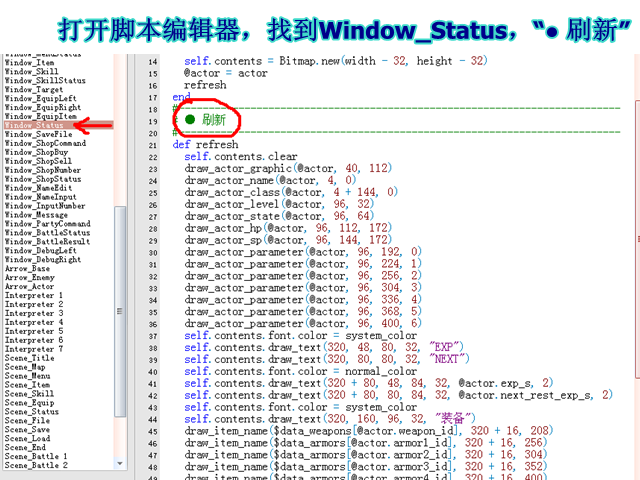
Task: Select Interpreter 7 script entry
Action: tap(34, 349)
